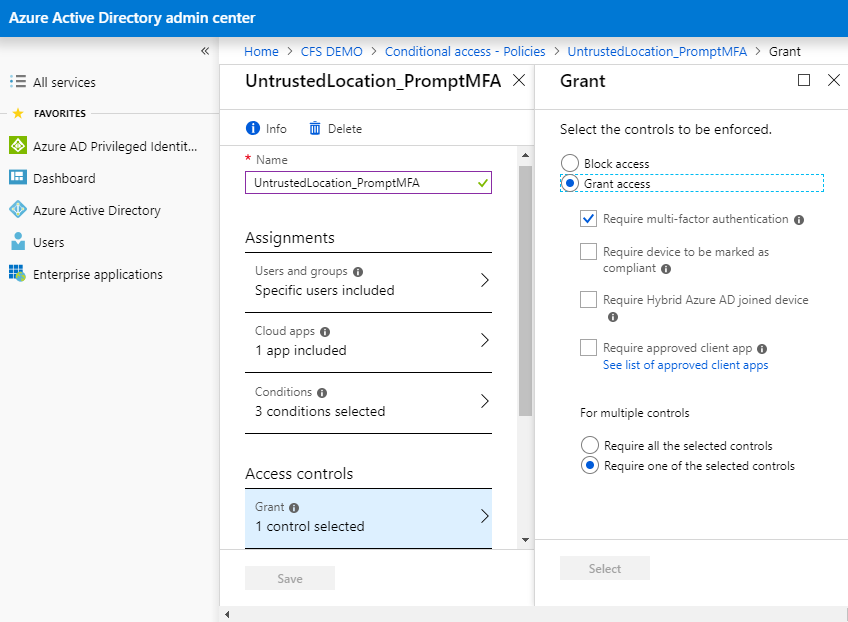Show info tooltip next to Grant label
848x622 pixels.
pyautogui.click(x=294, y=508)
